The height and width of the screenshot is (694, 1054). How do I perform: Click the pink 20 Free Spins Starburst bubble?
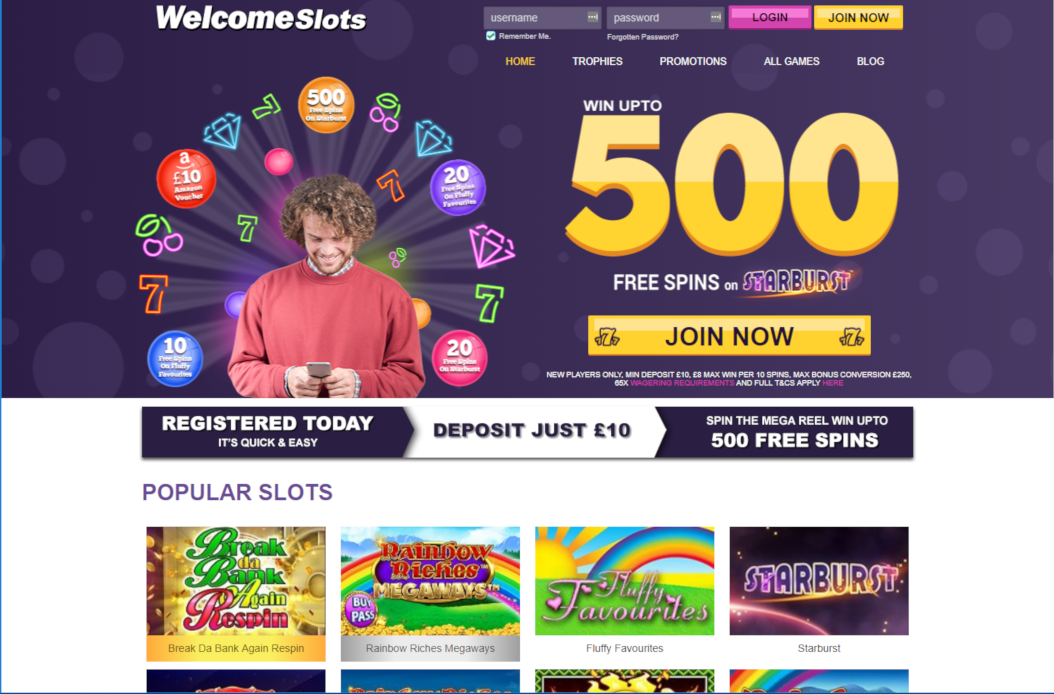[459, 358]
